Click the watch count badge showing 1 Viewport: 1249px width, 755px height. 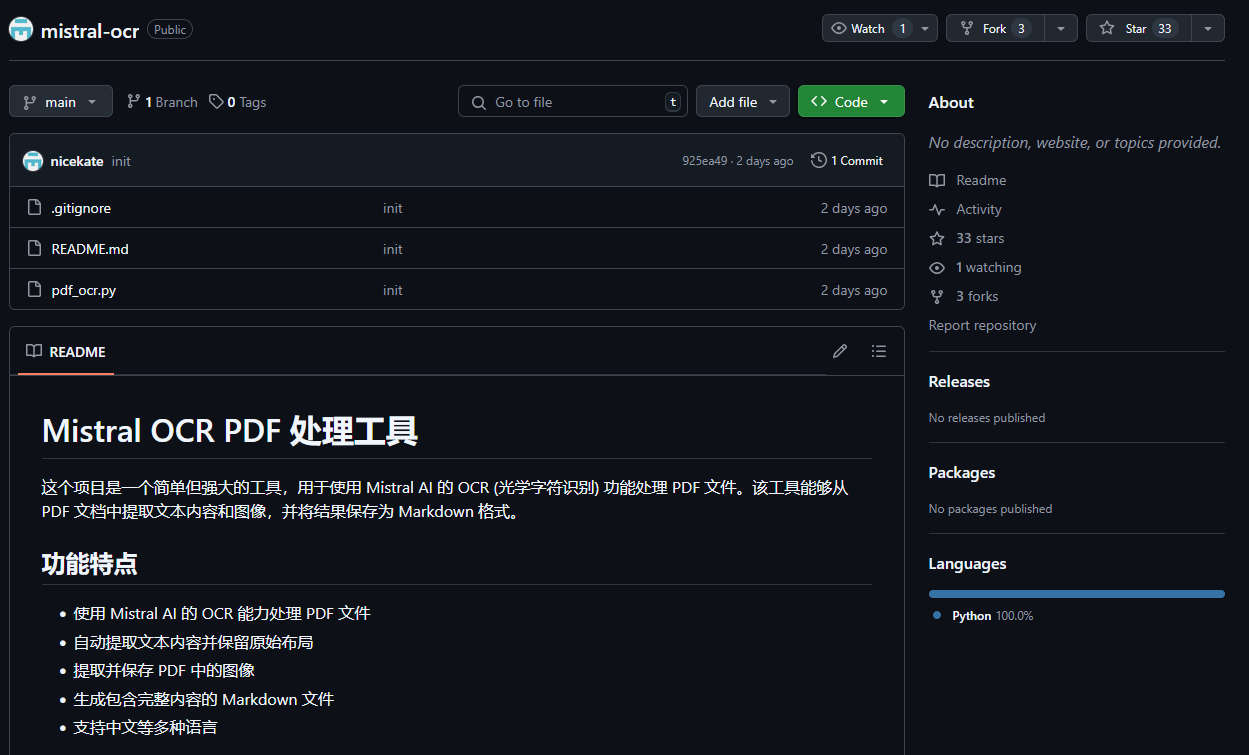[x=902, y=28]
